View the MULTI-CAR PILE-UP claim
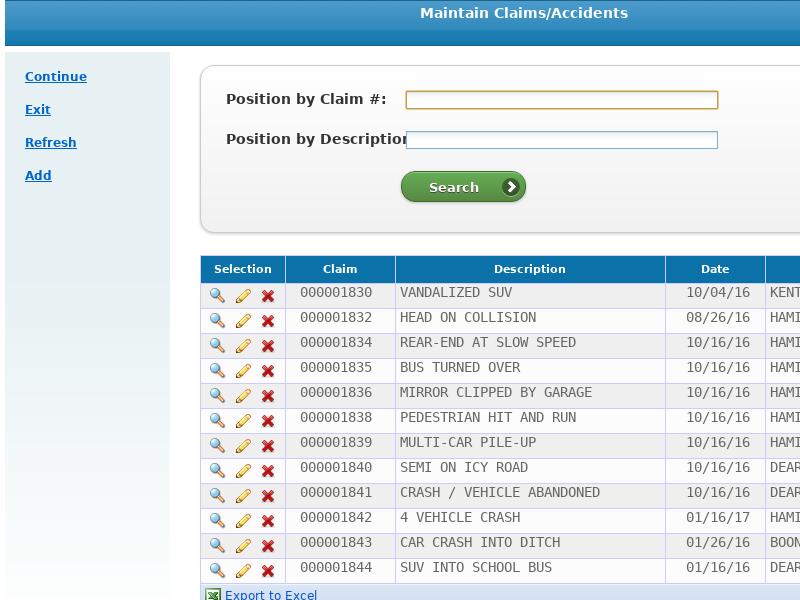 [x=217, y=445]
